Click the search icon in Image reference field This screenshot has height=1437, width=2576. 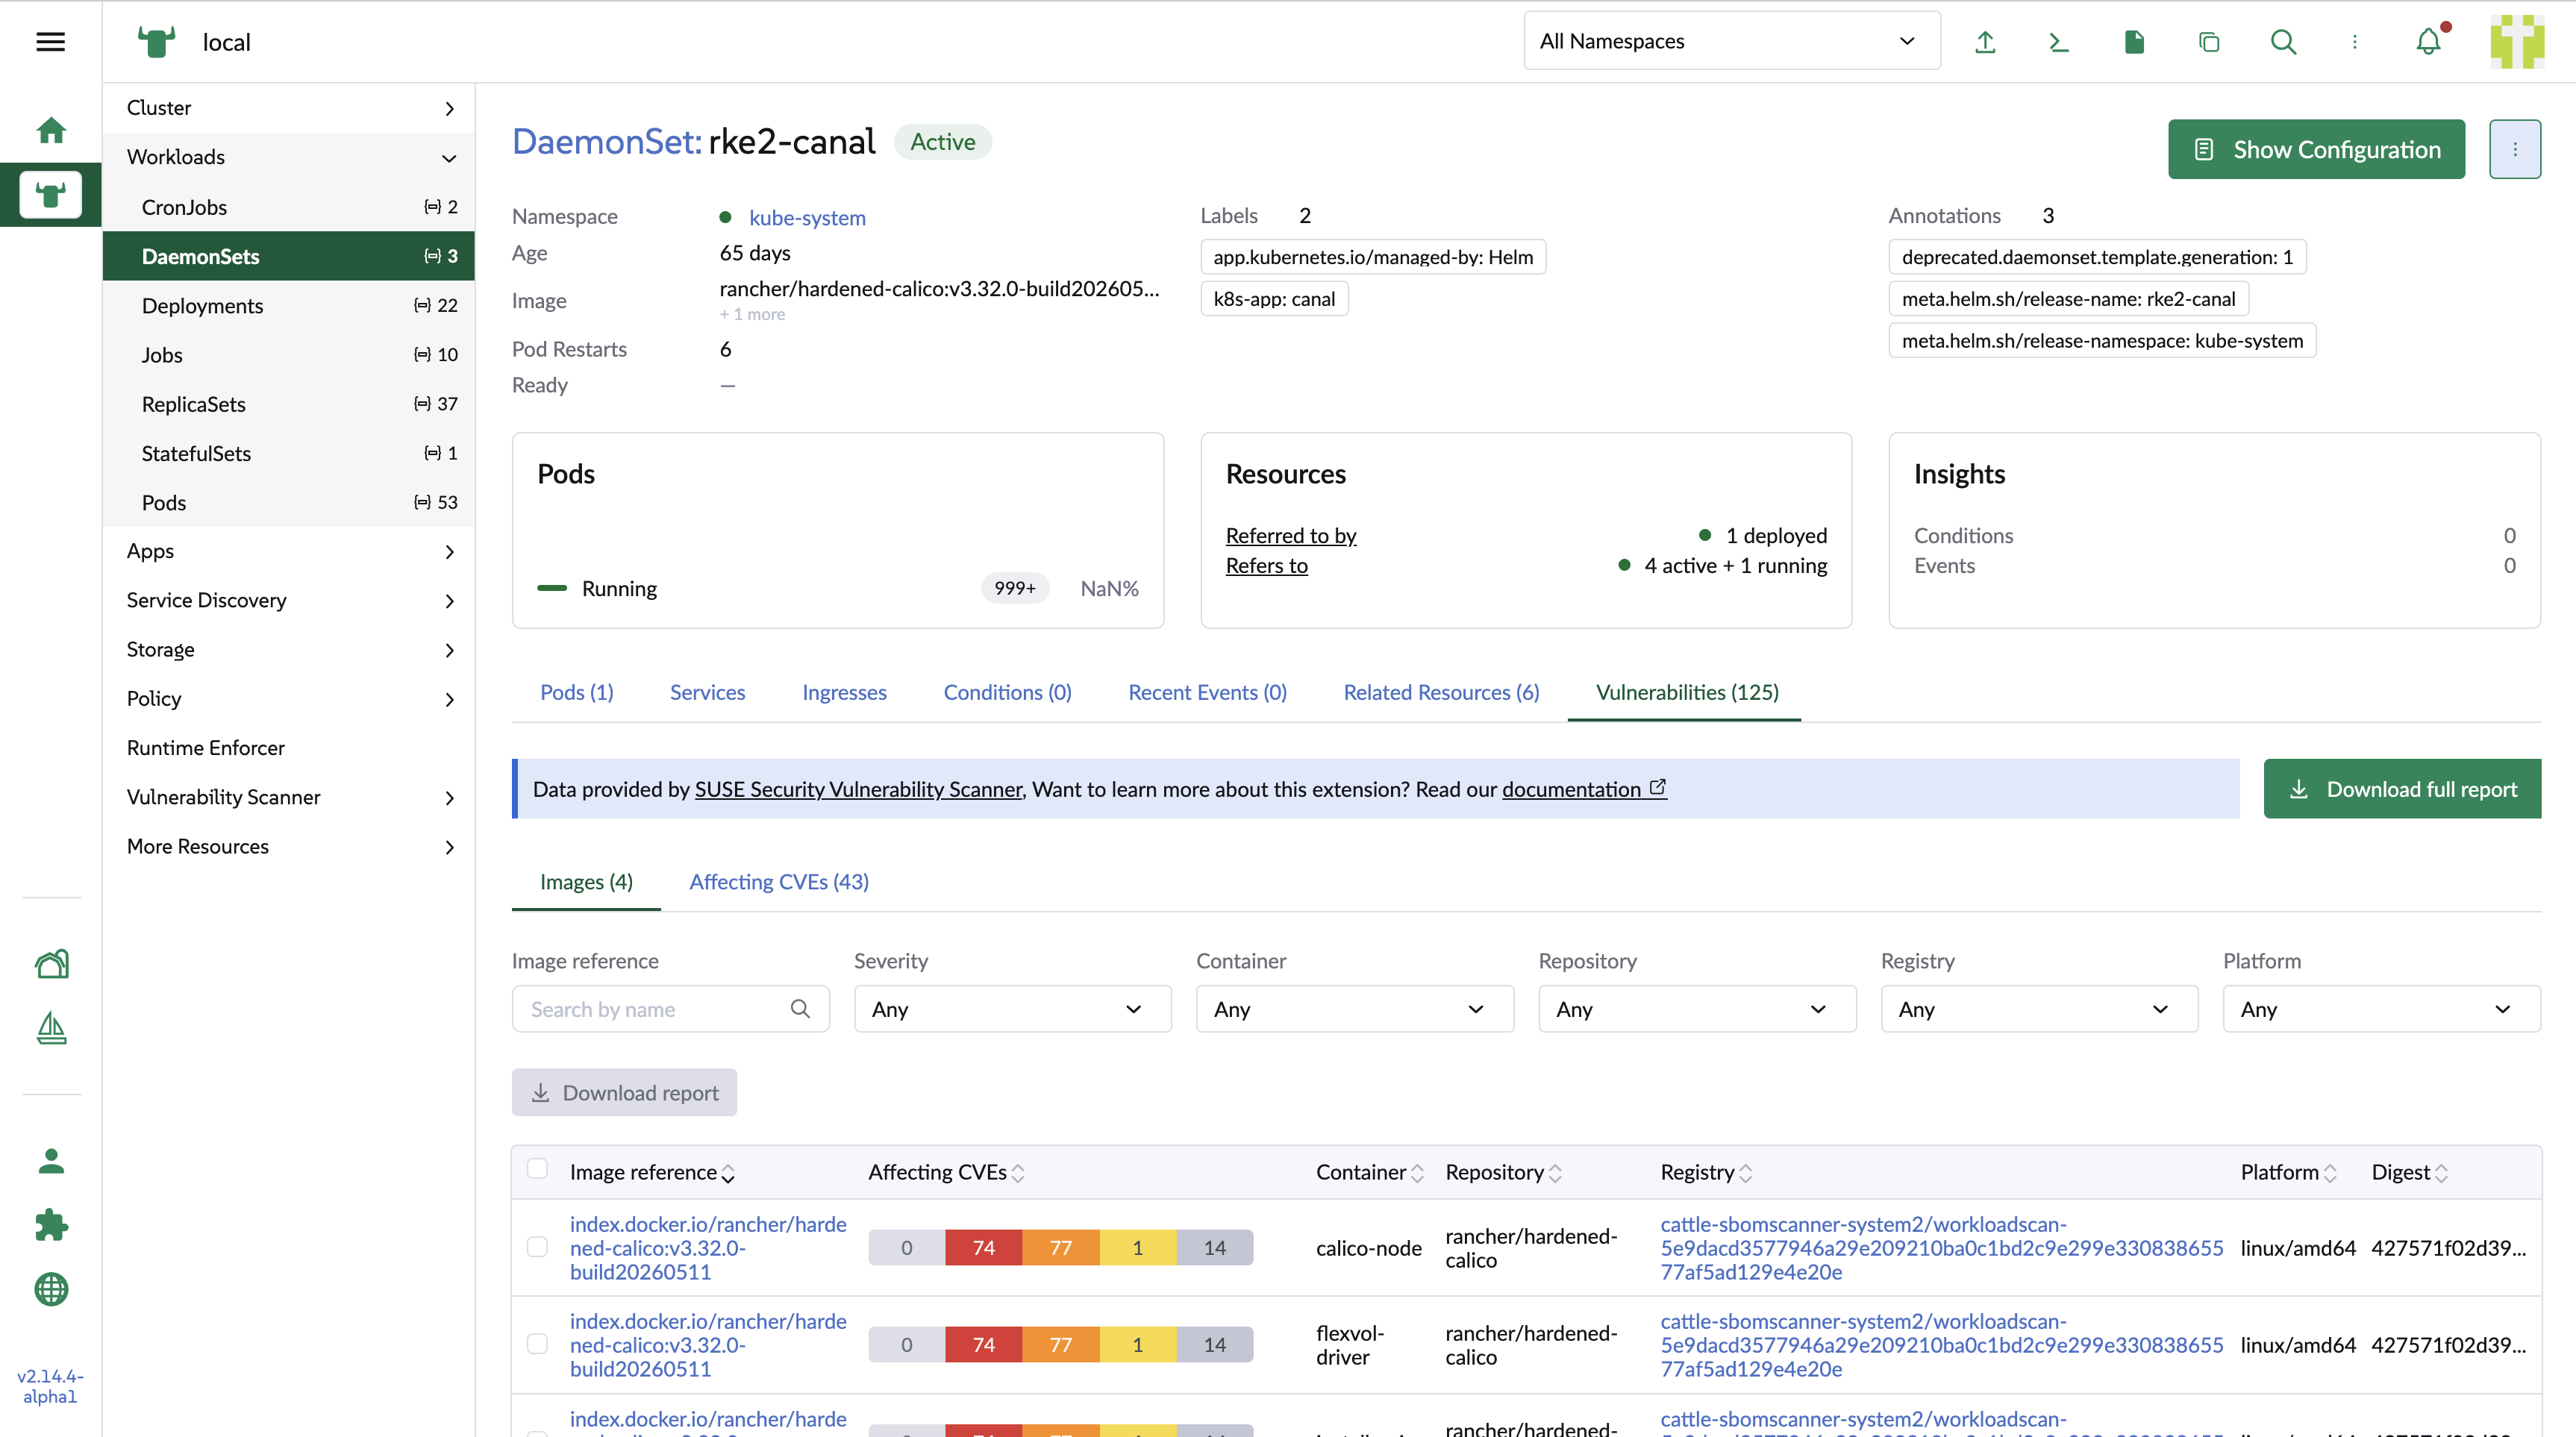(800, 1008)
